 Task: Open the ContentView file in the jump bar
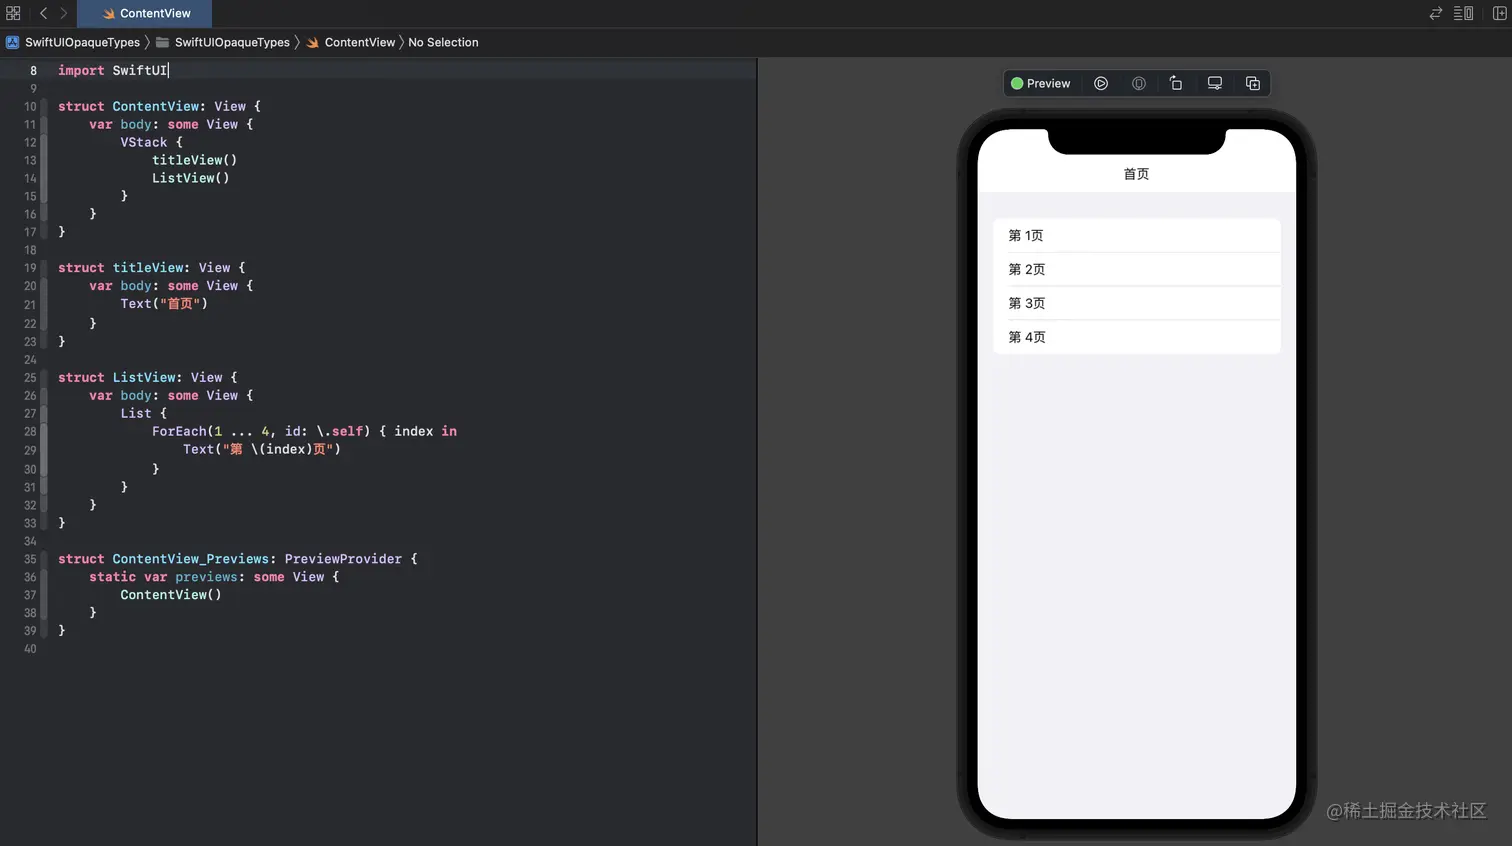coord(351,42)
